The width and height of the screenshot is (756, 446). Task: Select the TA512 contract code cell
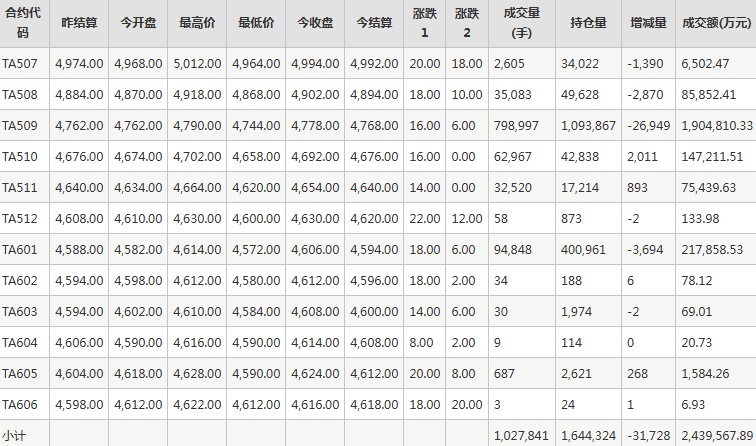click(x=20, y=218)
